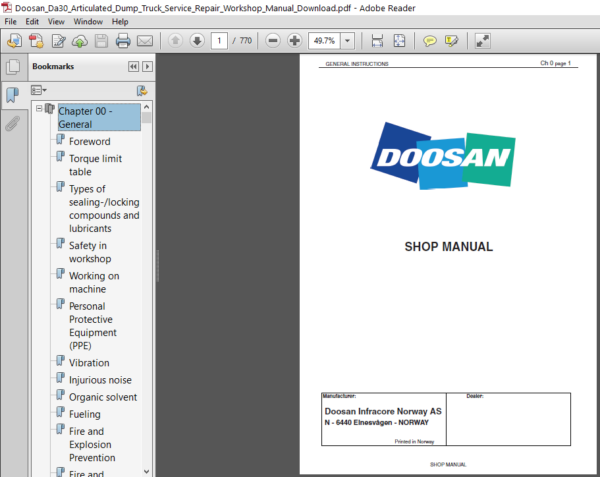Click the Sign document pen icon
This screenshot has height=477, width=600.
tap(58, 41)
